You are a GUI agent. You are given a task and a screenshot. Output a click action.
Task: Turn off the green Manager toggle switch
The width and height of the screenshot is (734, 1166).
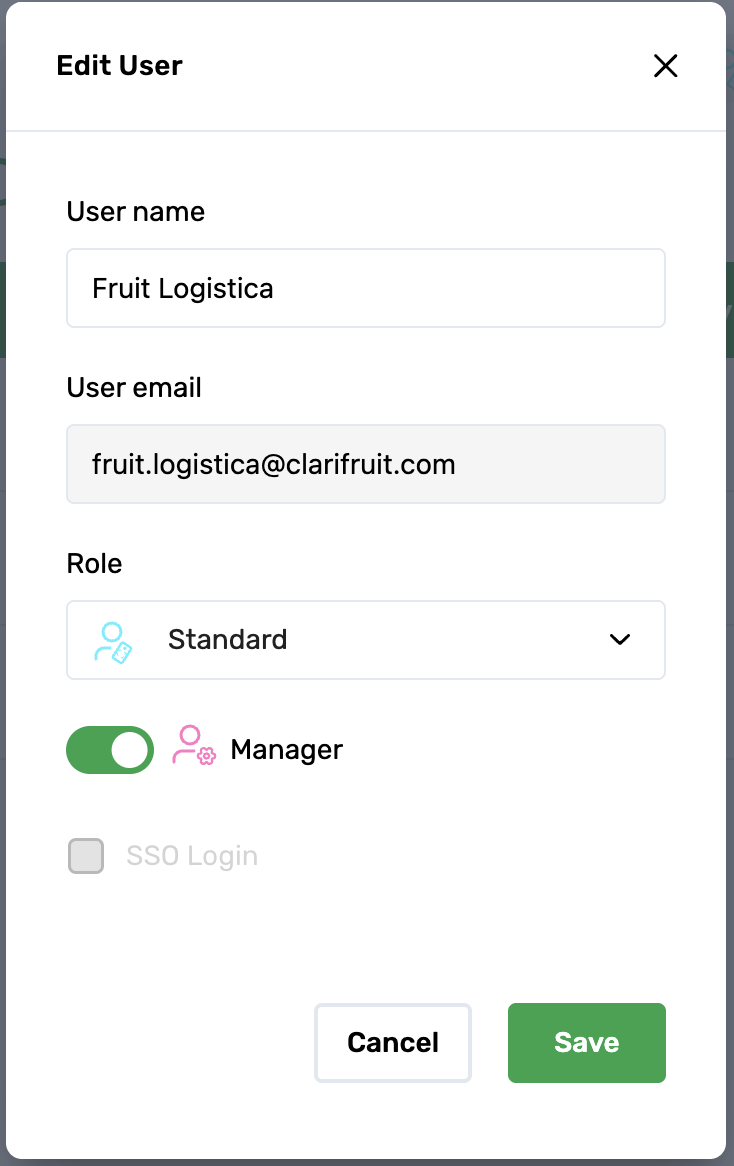click(x=110, y=750)
